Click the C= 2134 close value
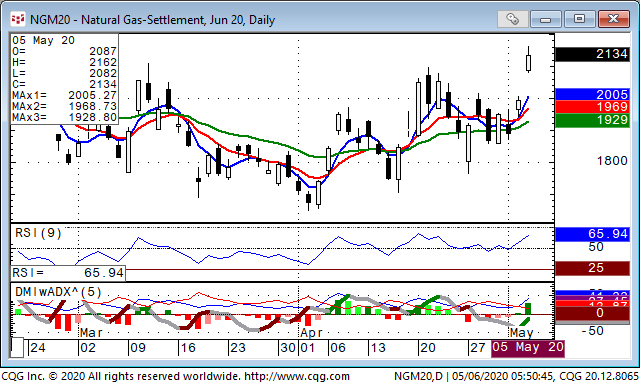 [x=64, y=84]
